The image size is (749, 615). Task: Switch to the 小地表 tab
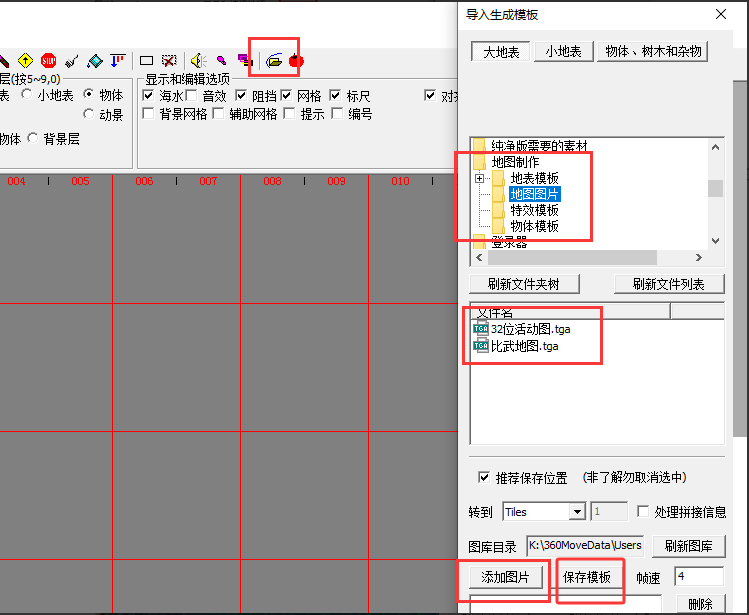click(x=564, y=51)
